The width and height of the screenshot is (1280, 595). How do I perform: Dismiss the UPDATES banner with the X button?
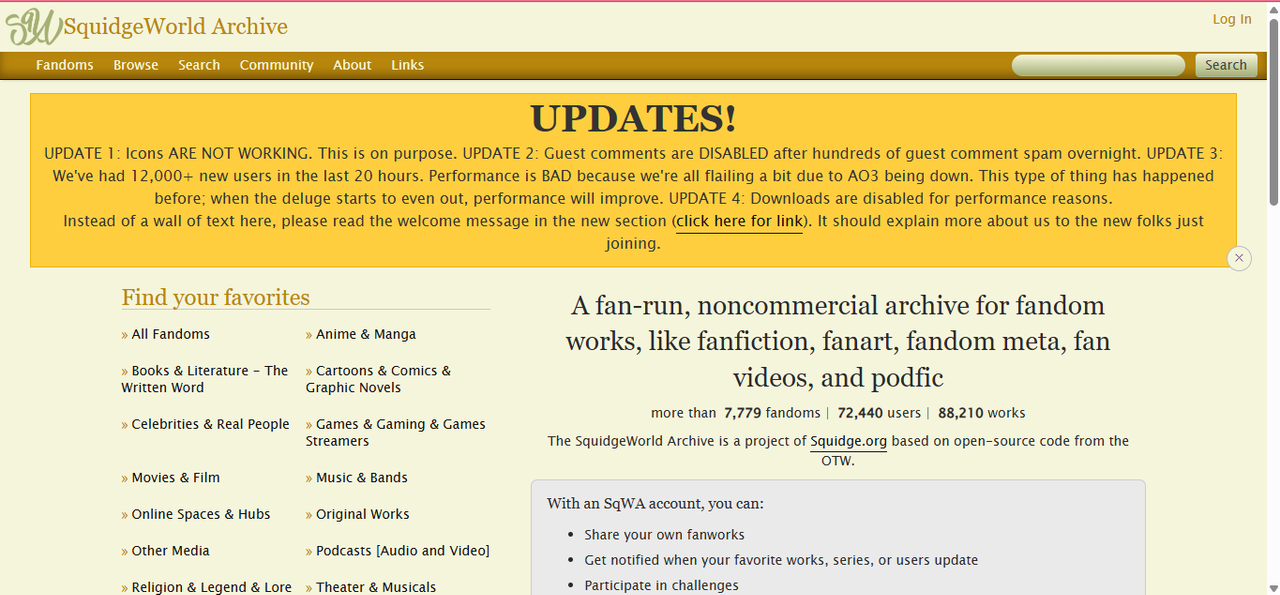tap(1239, 258)
